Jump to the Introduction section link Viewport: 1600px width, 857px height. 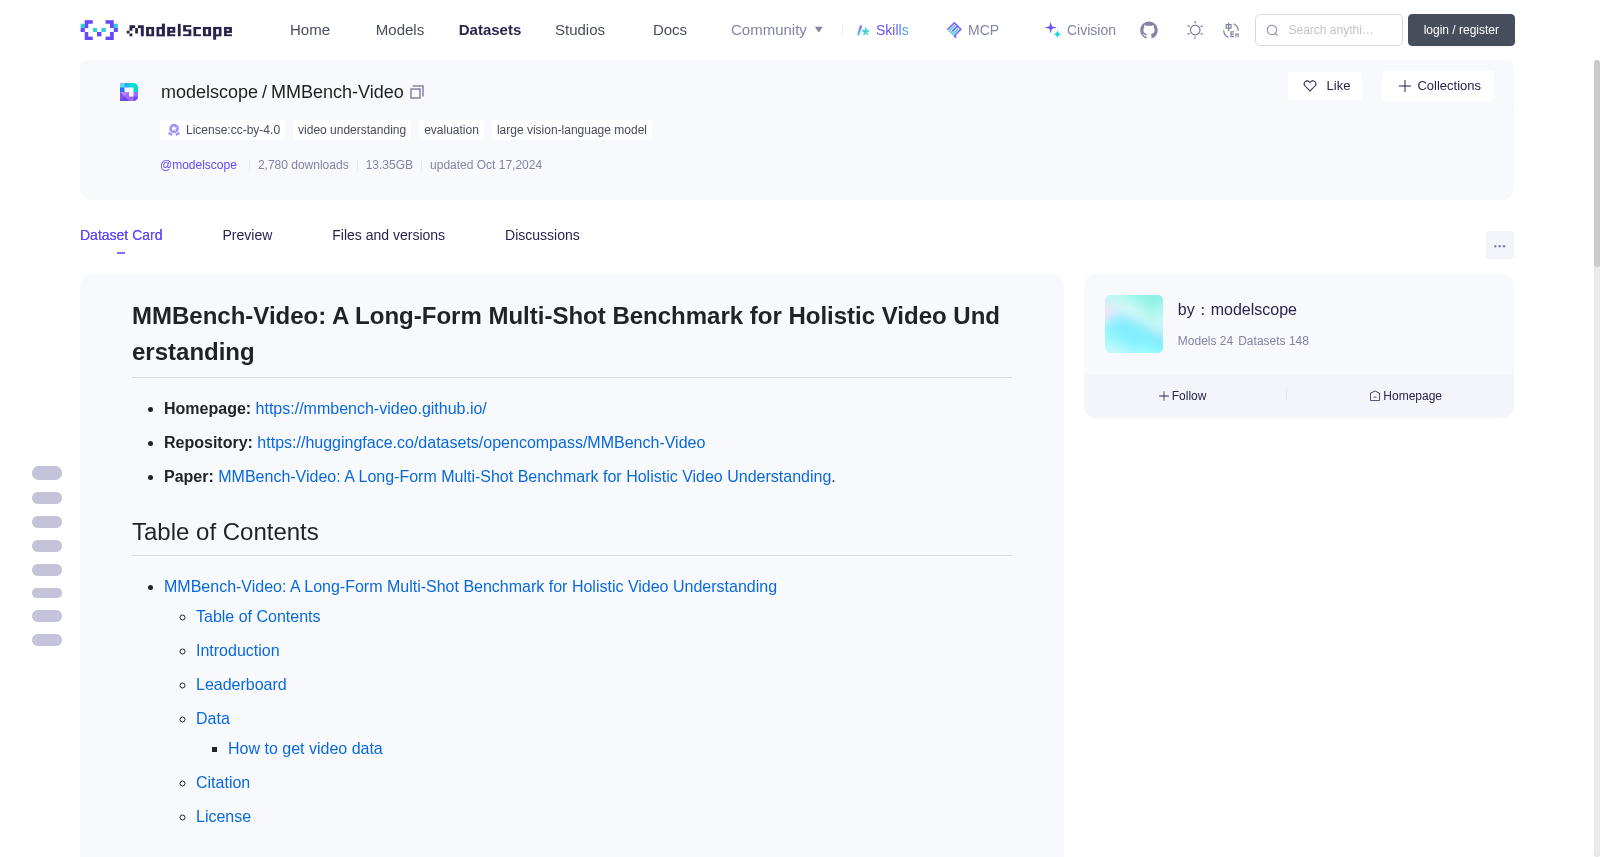tap(238, 650)
